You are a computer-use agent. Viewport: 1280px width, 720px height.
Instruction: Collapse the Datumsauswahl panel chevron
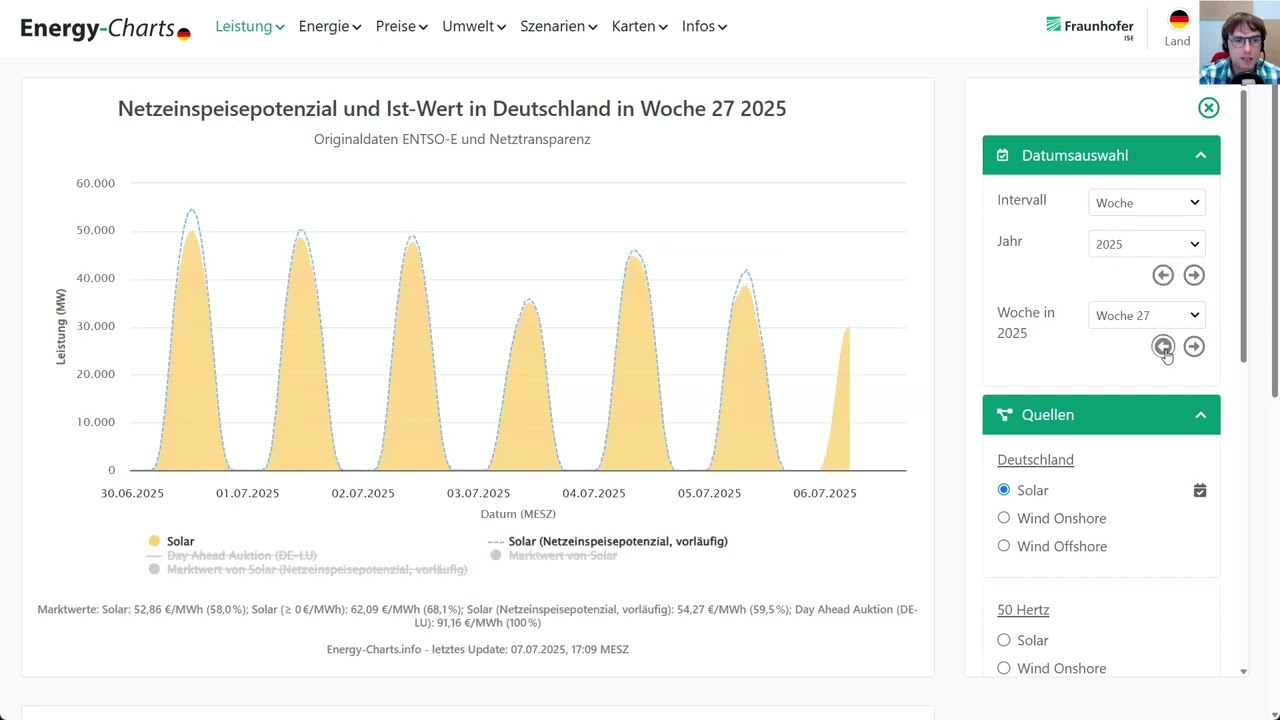(x=1200, y=156)
